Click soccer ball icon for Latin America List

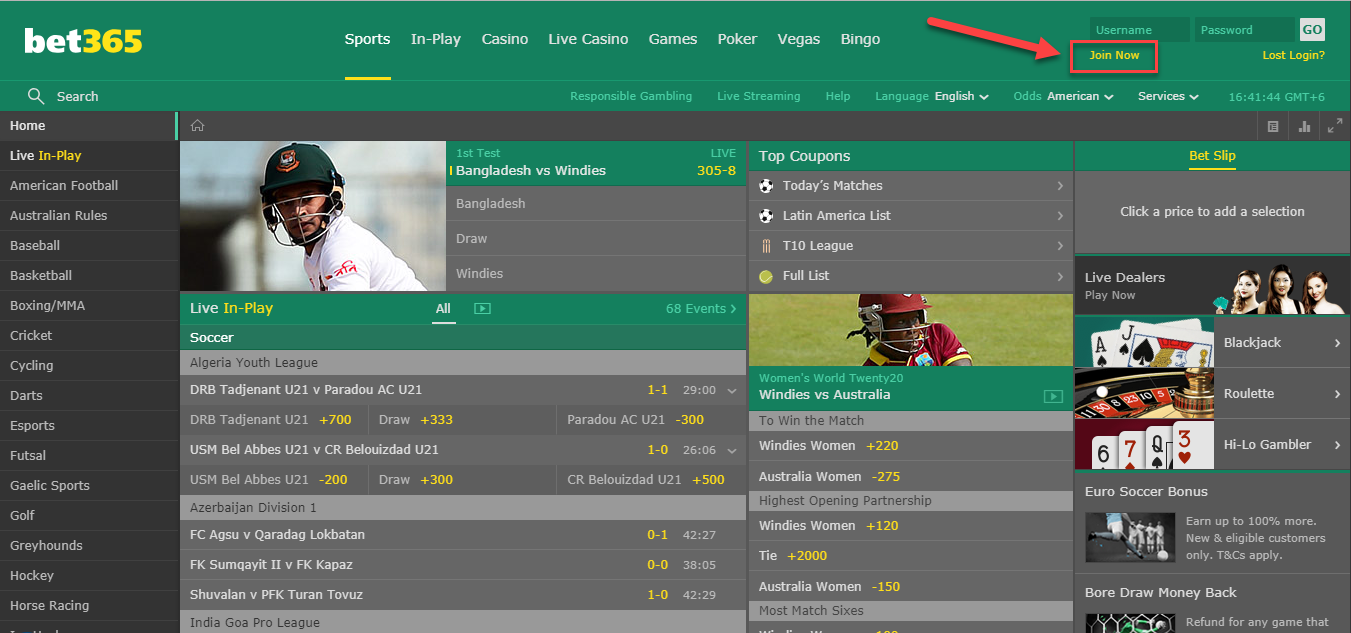coord(766,216)
